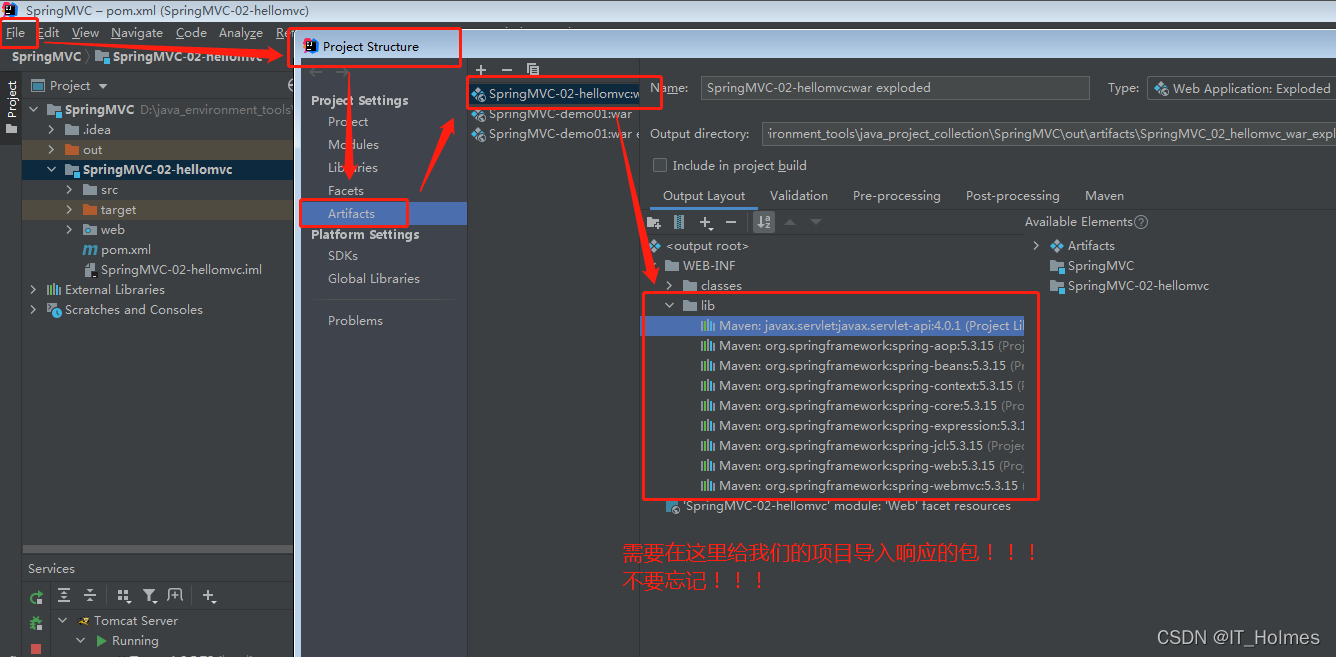Rerun Tomcat server in Services
This screenshot has width=1336, height=657.
tap(36, 597)
